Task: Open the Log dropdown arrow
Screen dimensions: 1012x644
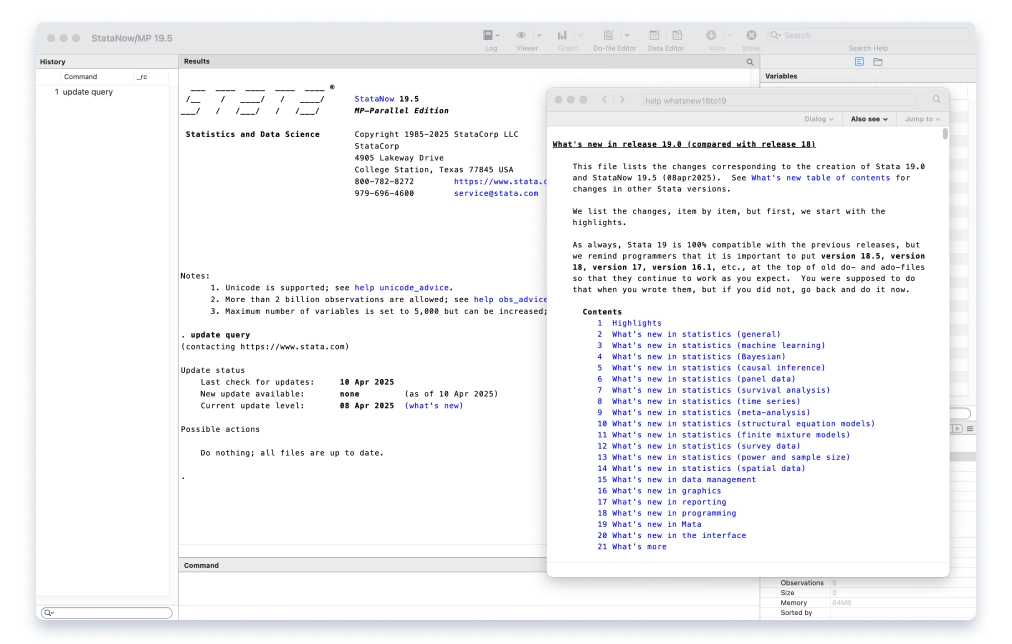Action: click(x=498, y=35)
